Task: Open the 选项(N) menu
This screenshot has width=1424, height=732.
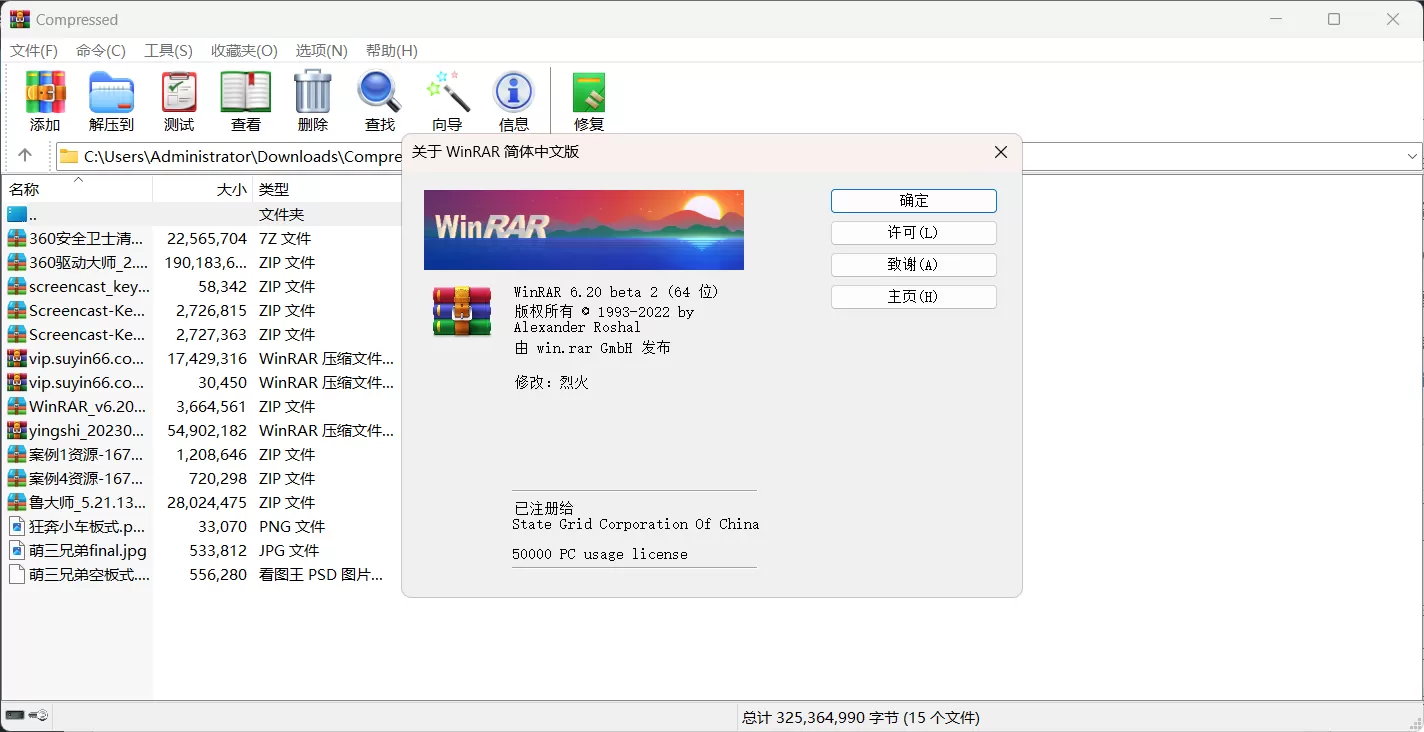Action: (x=320, y=50)
